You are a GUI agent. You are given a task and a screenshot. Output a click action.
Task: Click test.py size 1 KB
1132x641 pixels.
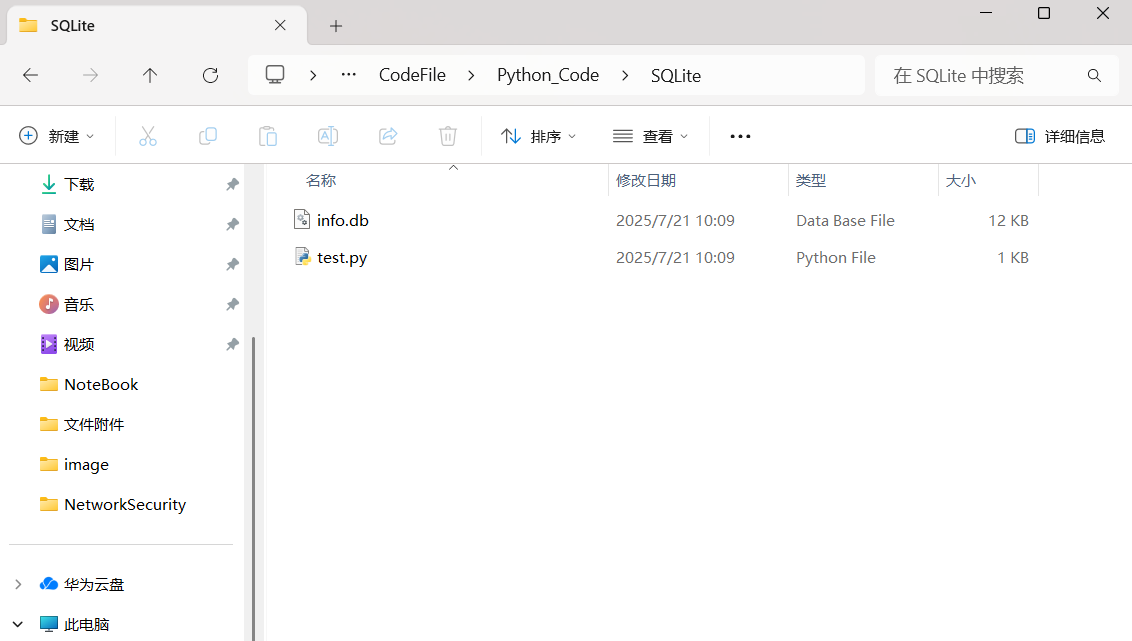(1013, 258)
